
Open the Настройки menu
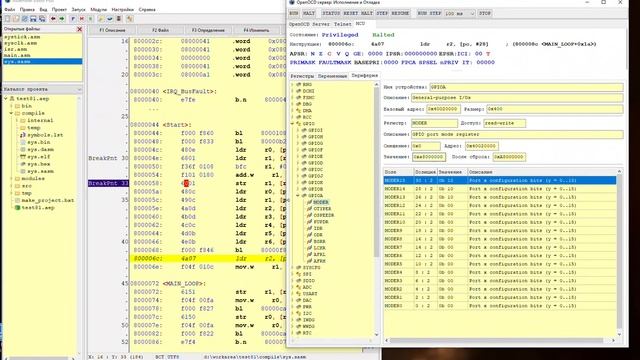click(122, 9)
